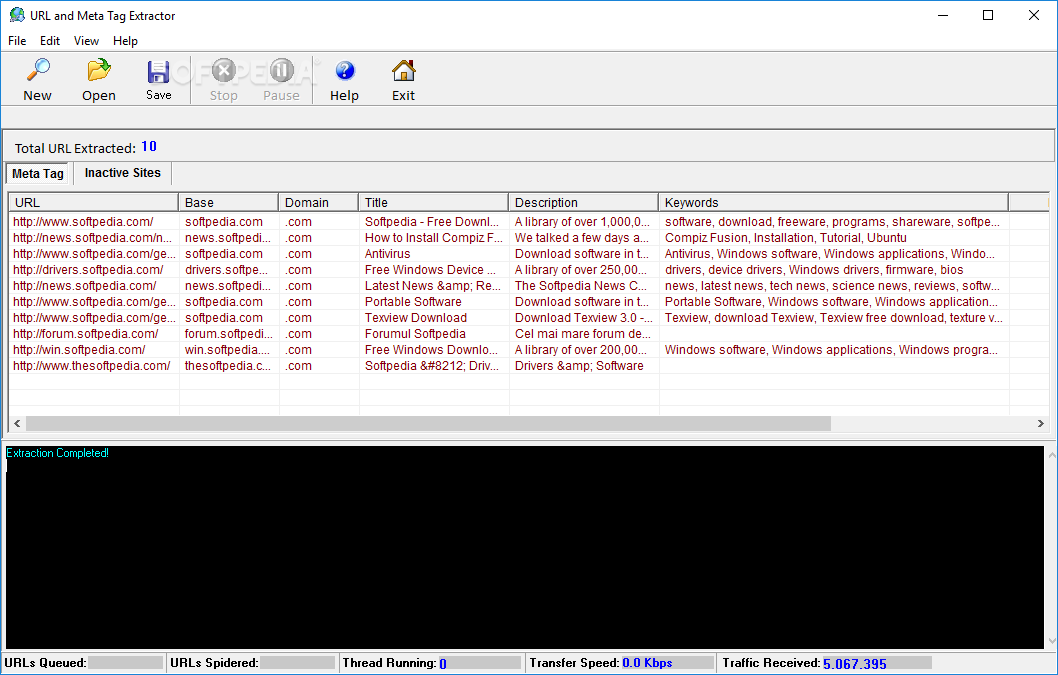This screenshot has height=675, width=1058.
Task: Click the table's right horizontal scroll arrow
Action: [x=1040, y=423]
